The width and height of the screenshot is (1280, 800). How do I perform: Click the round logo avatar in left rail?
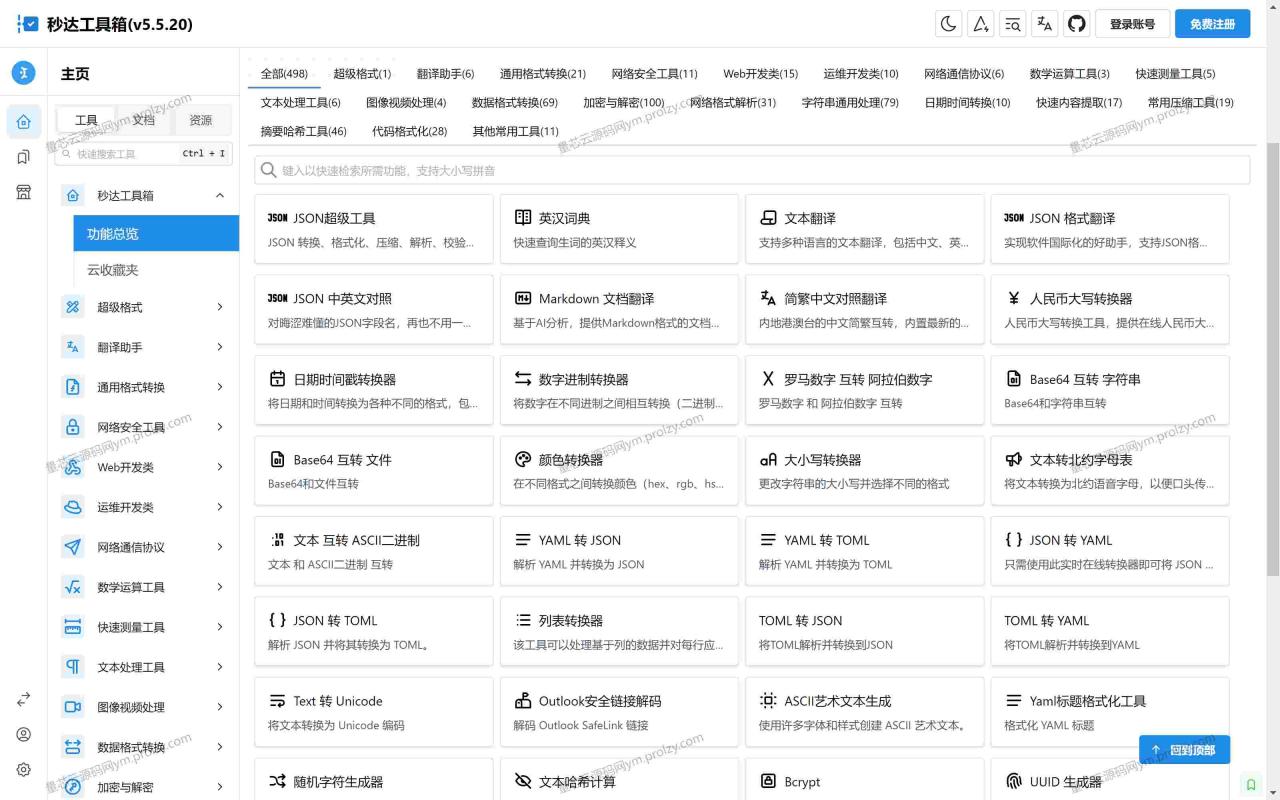point(23,73)
